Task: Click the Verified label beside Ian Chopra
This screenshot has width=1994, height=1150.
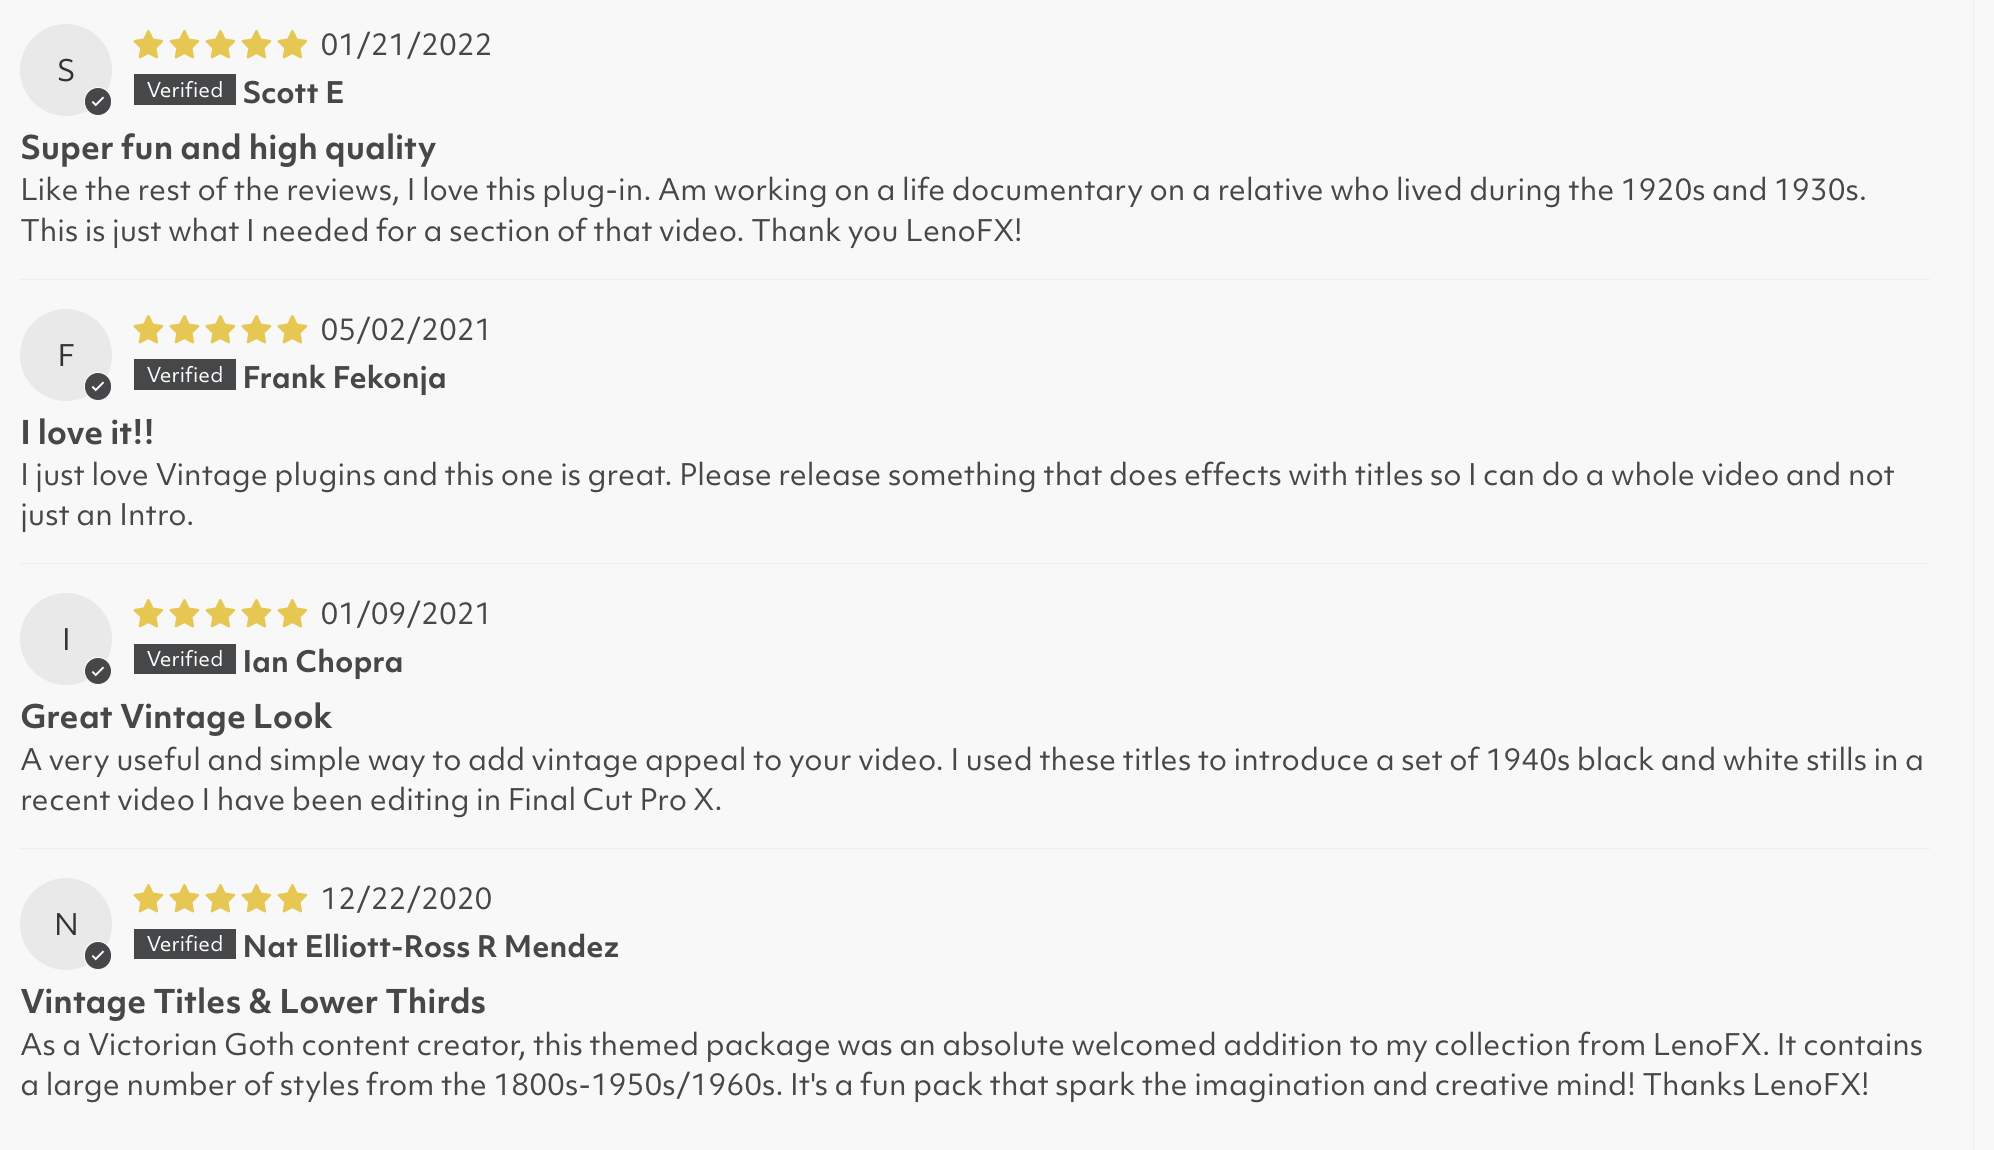Action: (185, 659)
